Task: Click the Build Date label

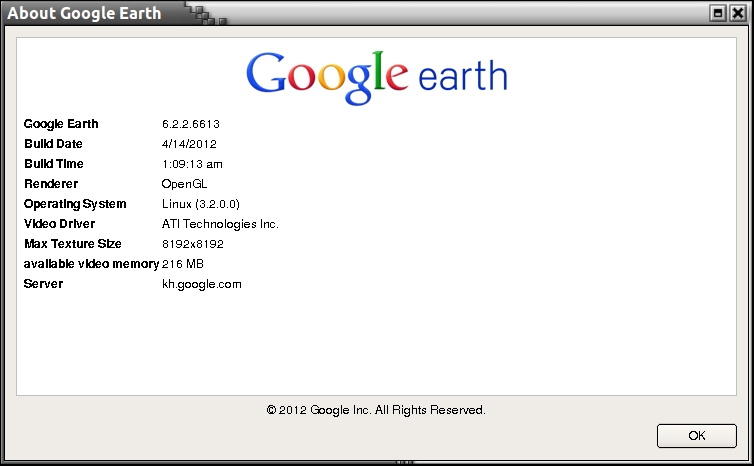Action: (53, 144)
